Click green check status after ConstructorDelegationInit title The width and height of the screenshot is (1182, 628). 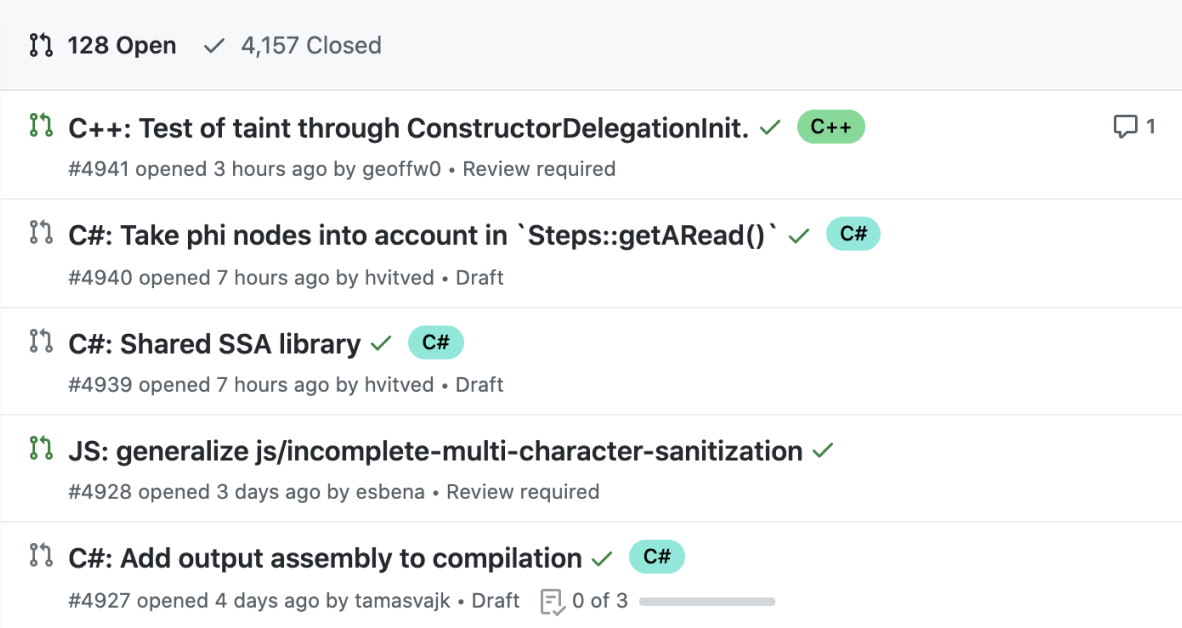pyautogui.click(x=769, y=128)
